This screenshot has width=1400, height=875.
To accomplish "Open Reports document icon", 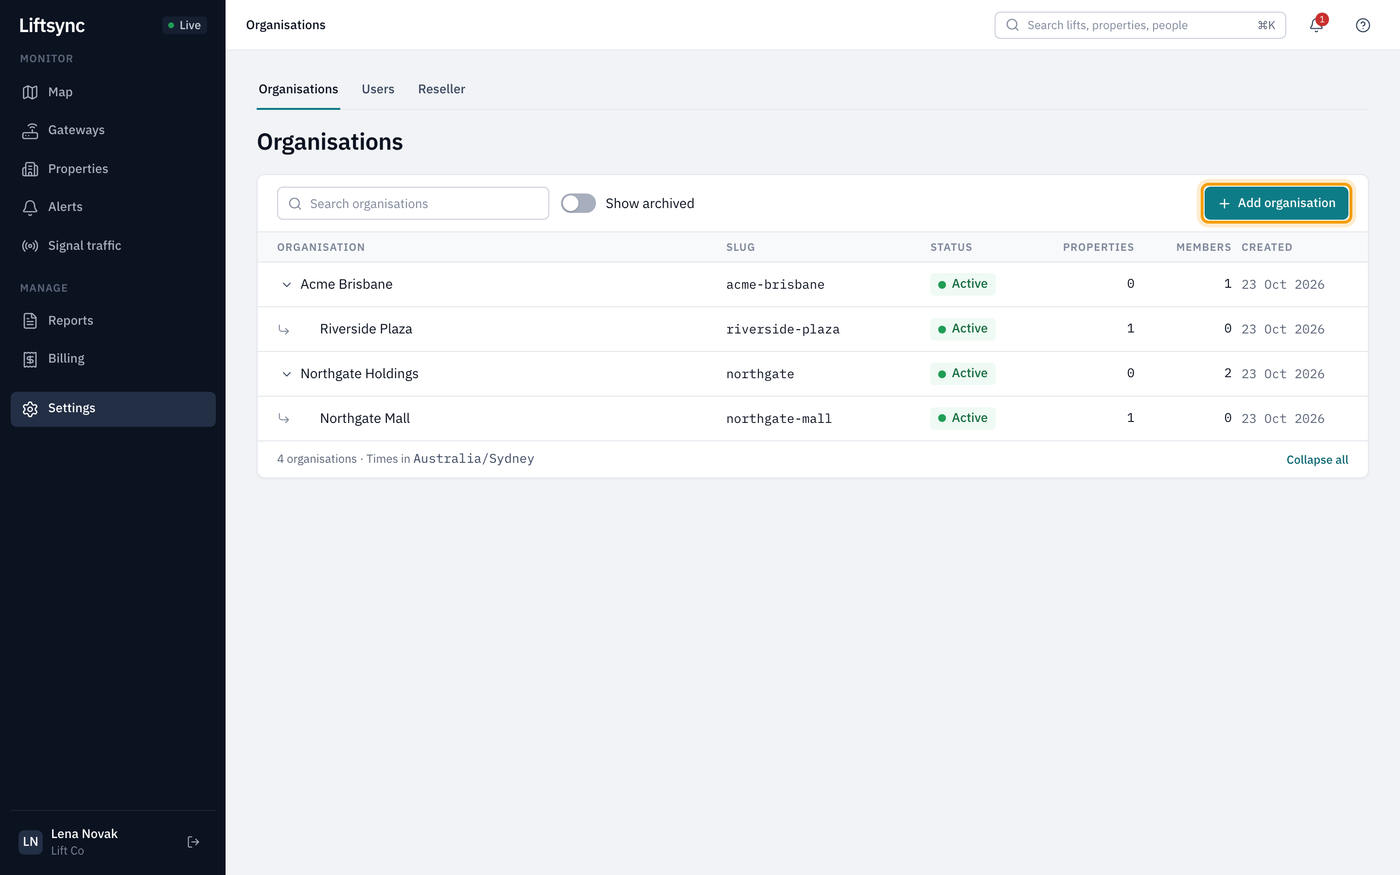I will tap(30, 321).
